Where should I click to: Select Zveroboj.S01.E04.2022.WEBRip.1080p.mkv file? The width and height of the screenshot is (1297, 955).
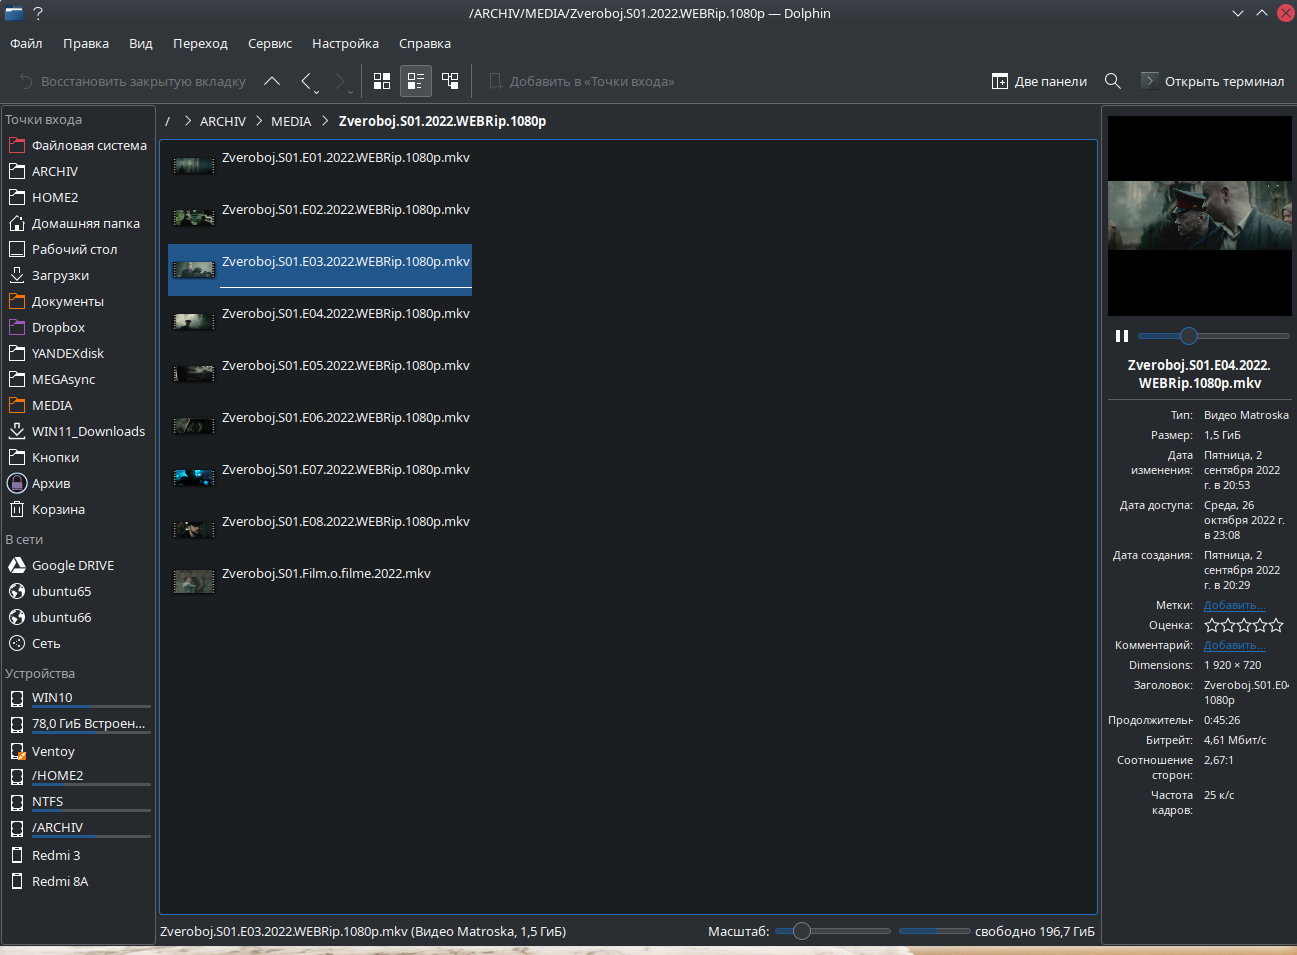click(320, 322)
